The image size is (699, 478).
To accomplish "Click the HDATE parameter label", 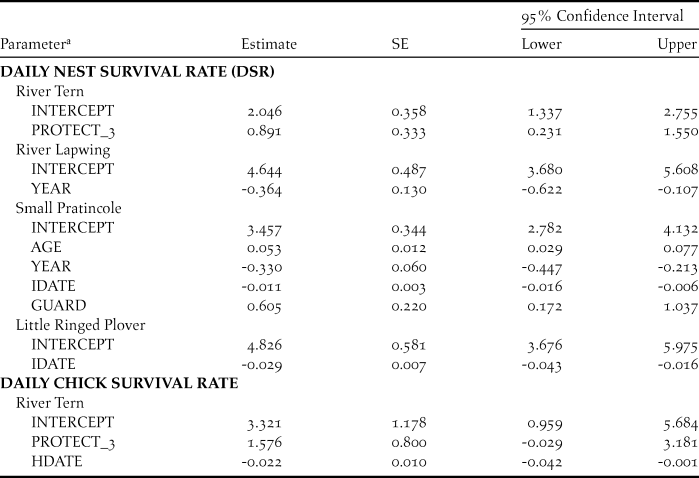I will coord(55,460).
